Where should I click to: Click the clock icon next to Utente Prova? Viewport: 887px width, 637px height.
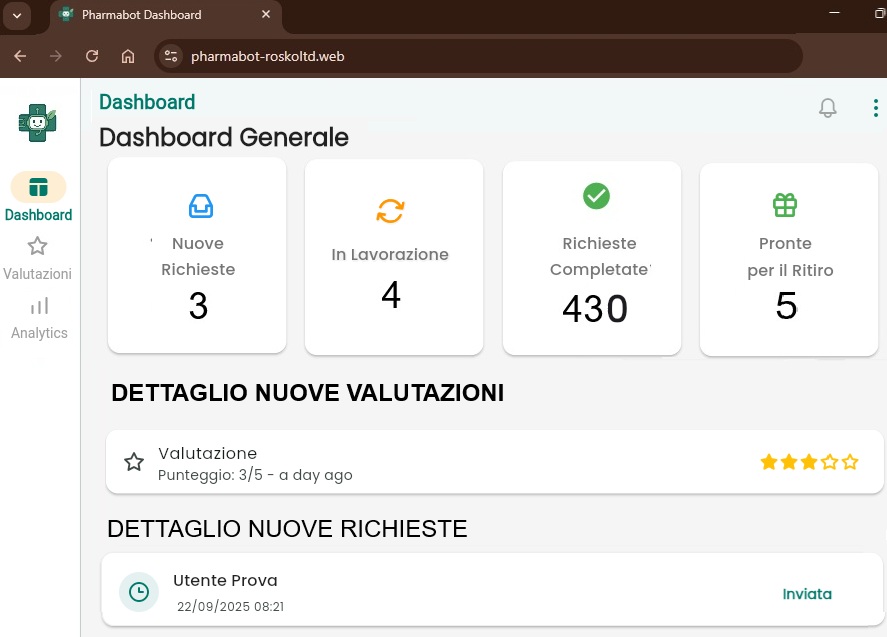click(x=138, y=591)
